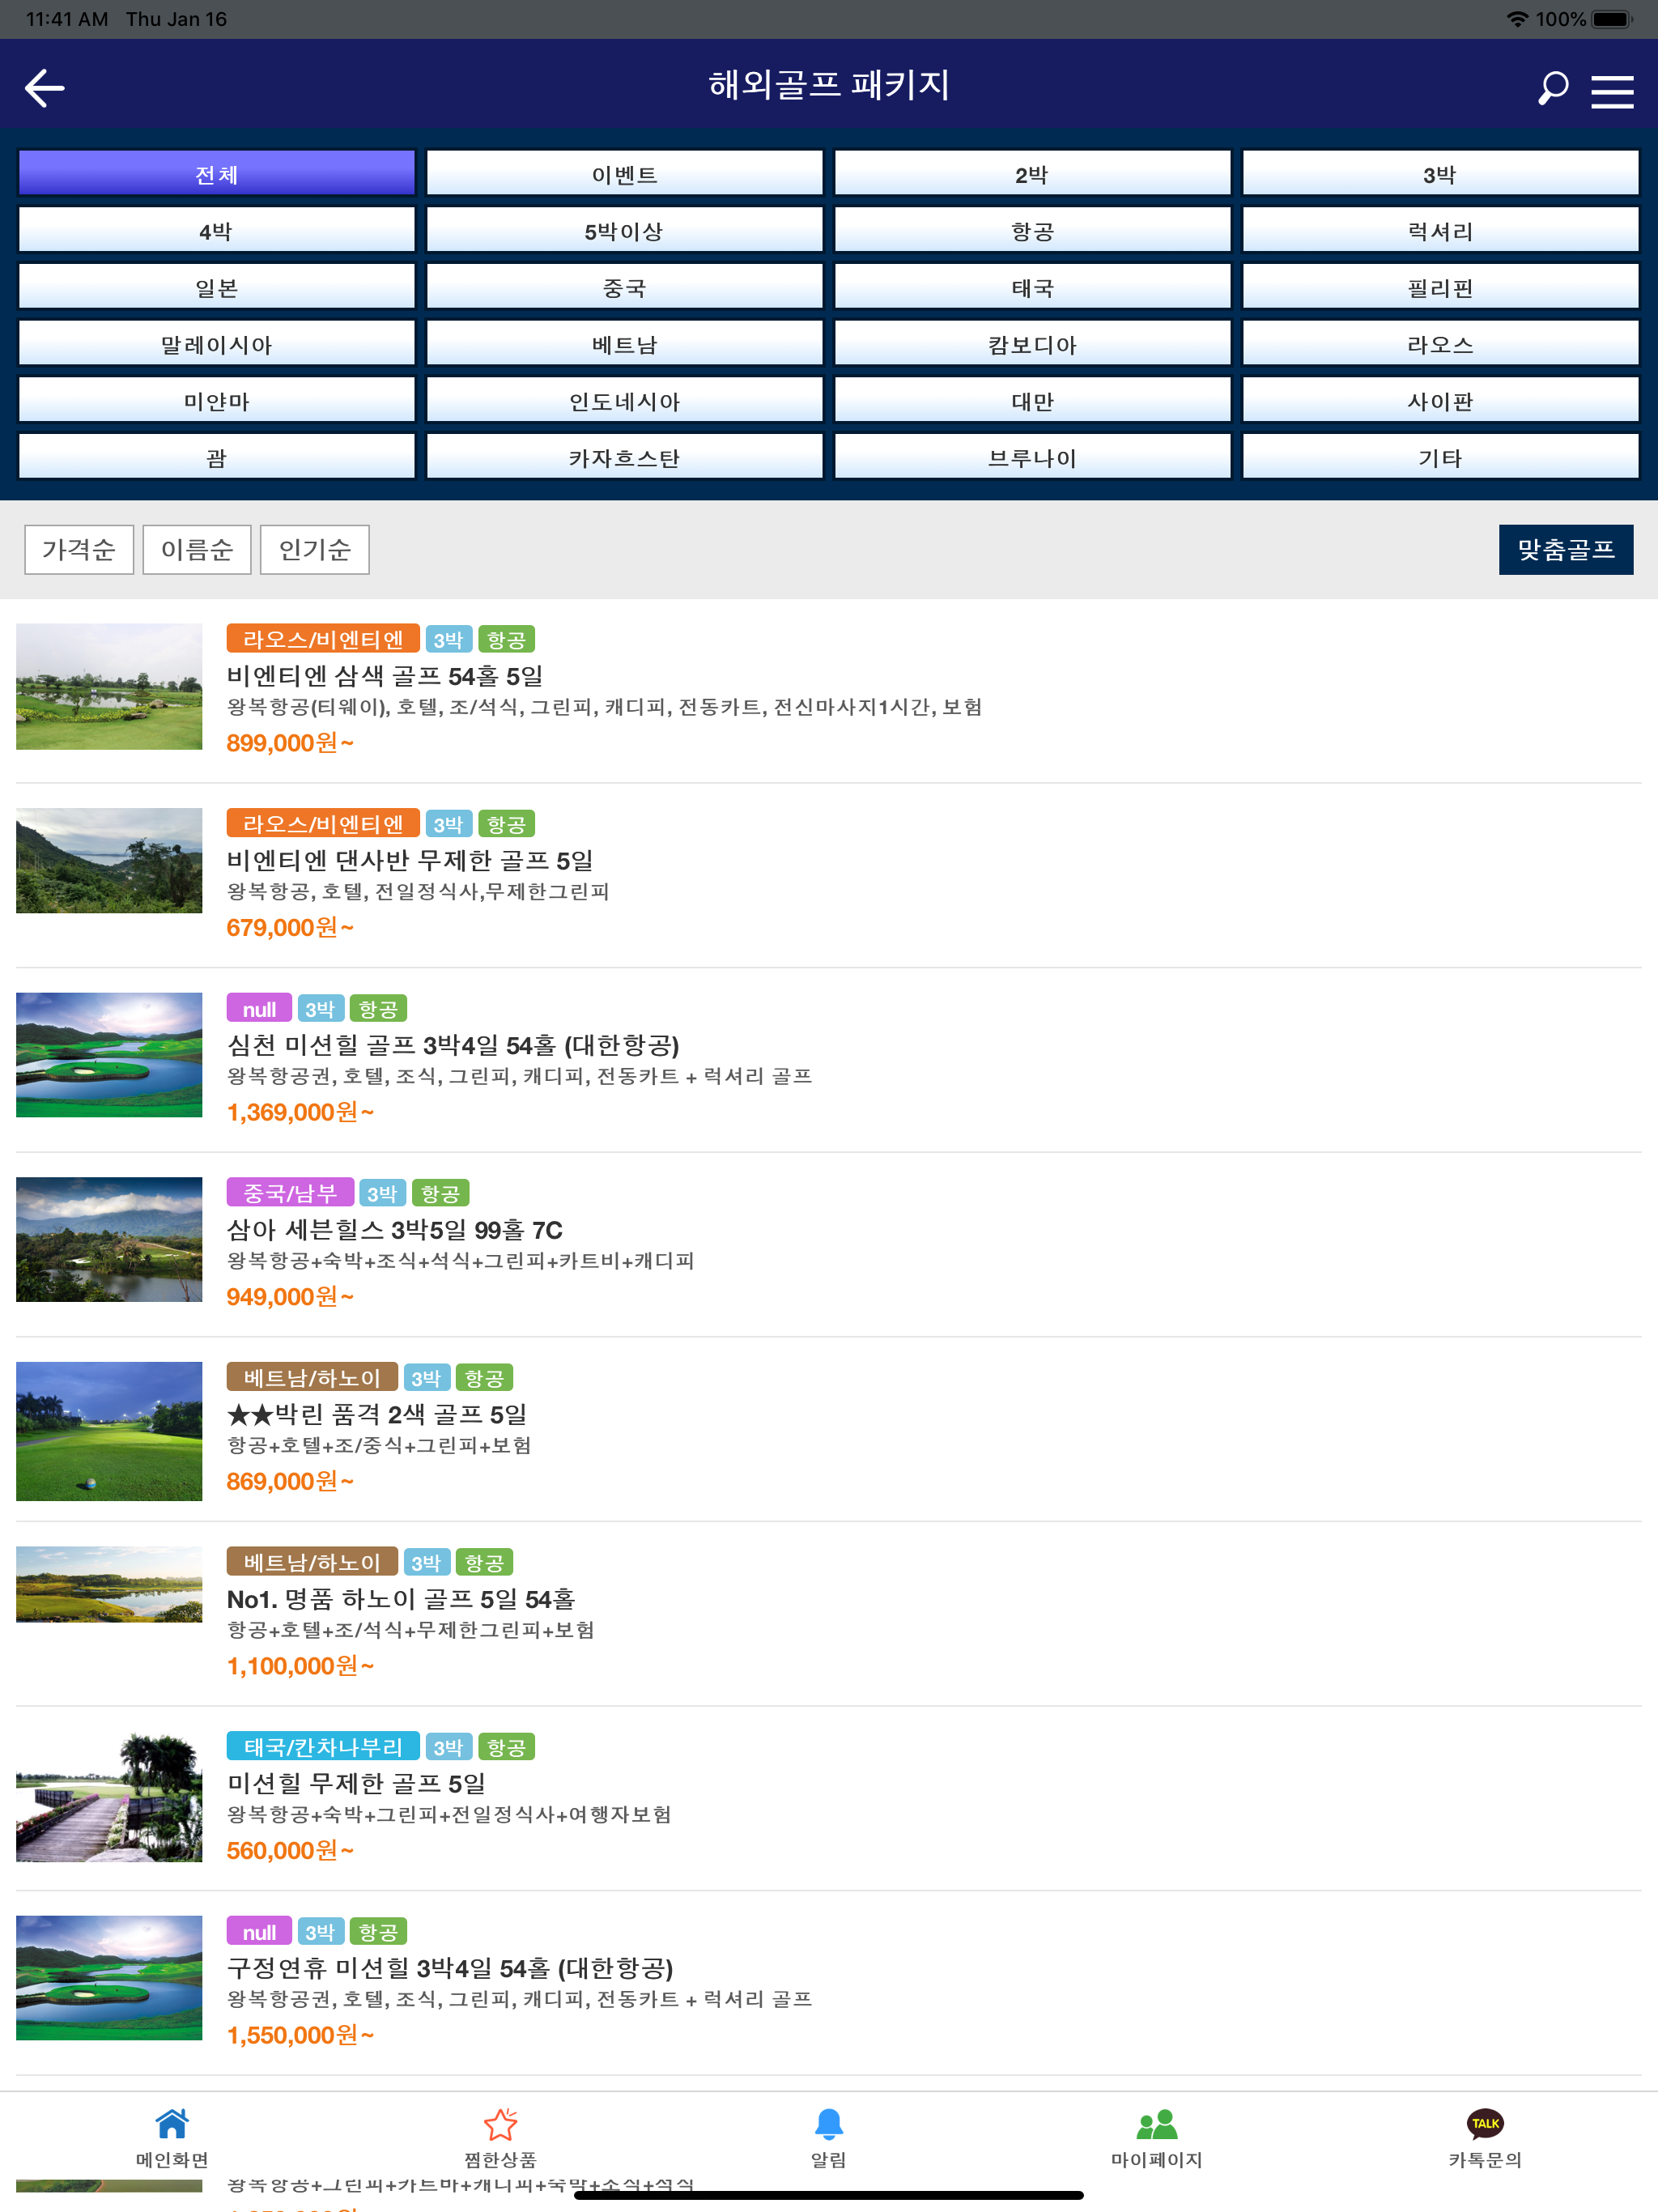Select the 이벤트 category filter

(625, 173)
